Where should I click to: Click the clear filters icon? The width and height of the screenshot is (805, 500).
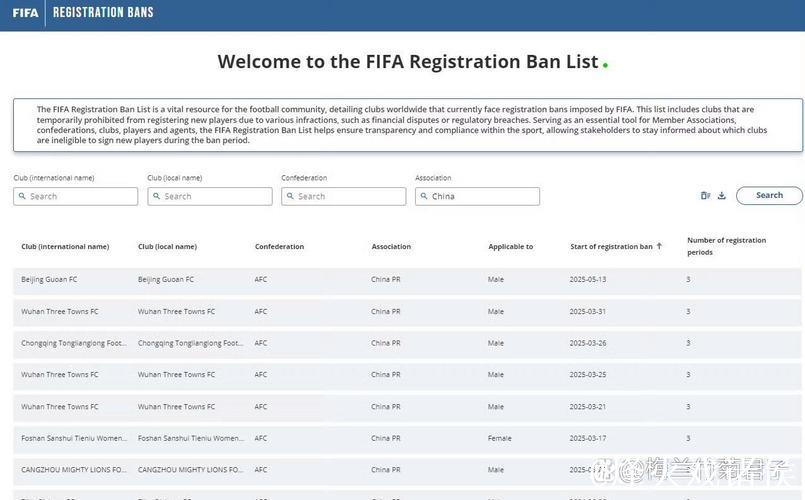pos(706,196)
